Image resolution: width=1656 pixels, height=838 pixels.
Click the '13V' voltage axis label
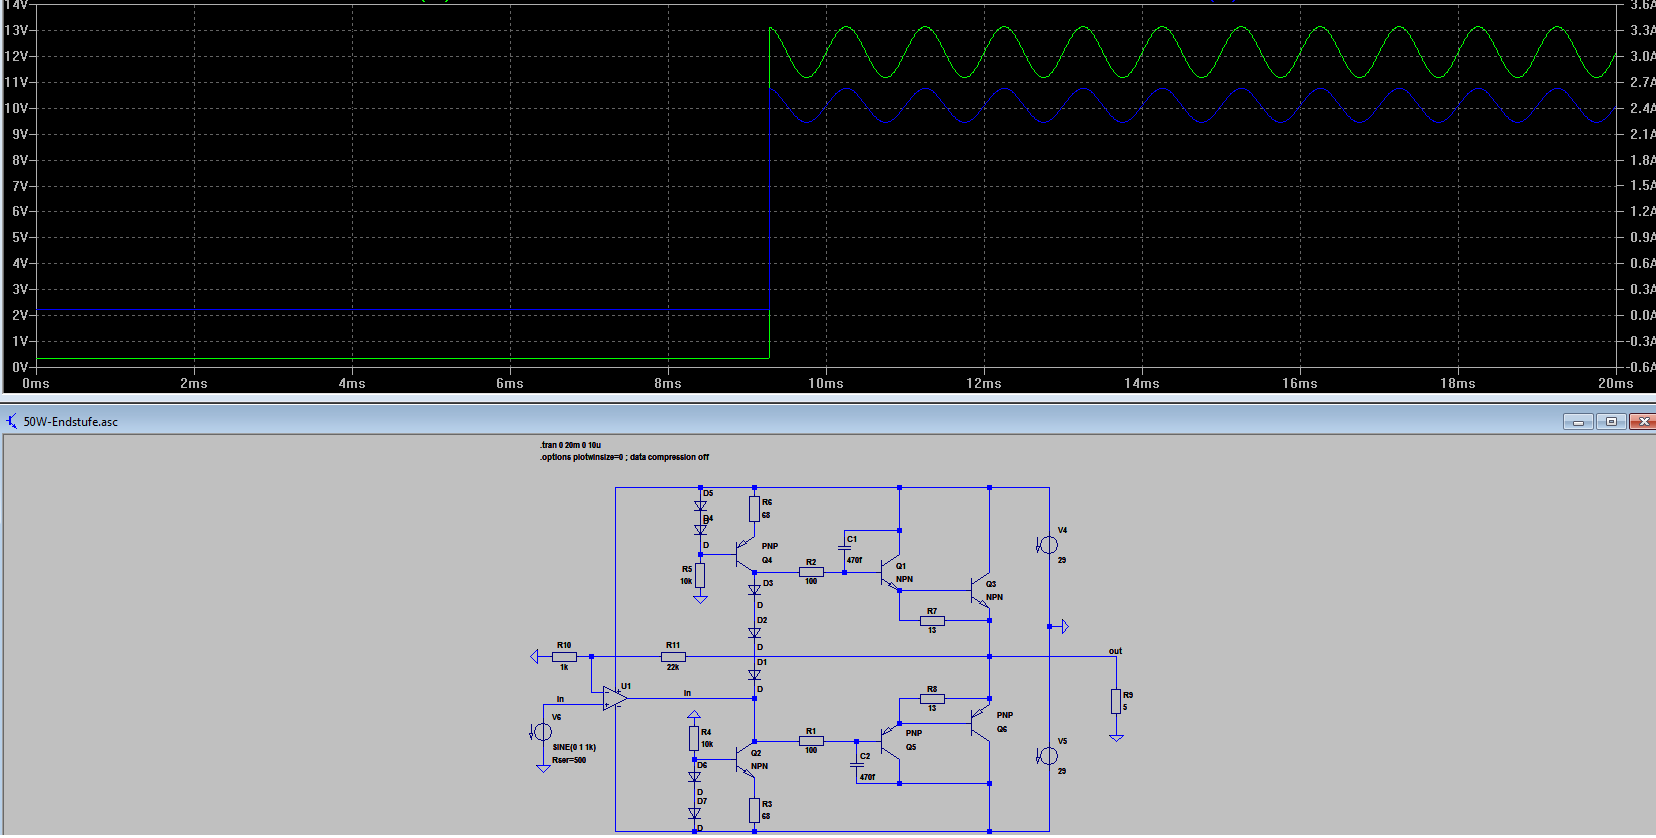pos(16,30)
